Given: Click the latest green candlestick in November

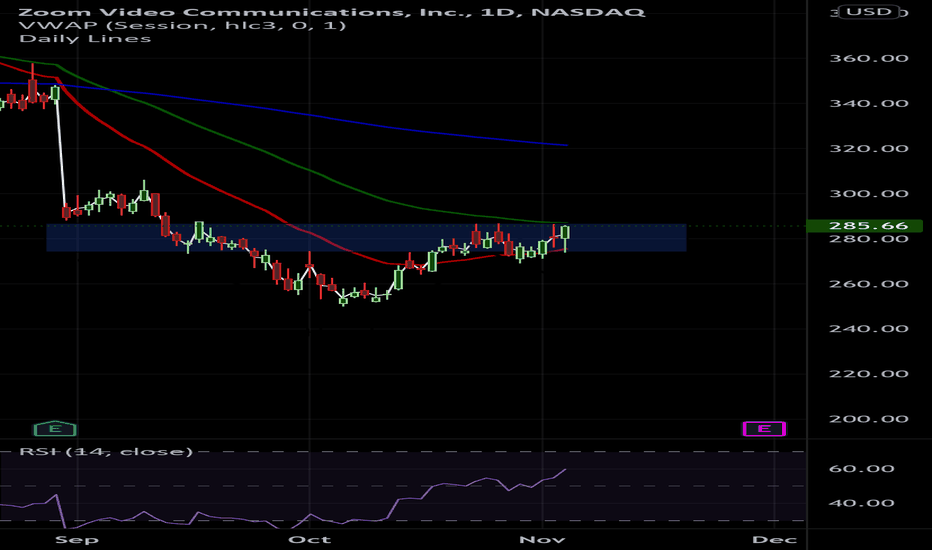Looking at the screenshot, I should point(565,232).
